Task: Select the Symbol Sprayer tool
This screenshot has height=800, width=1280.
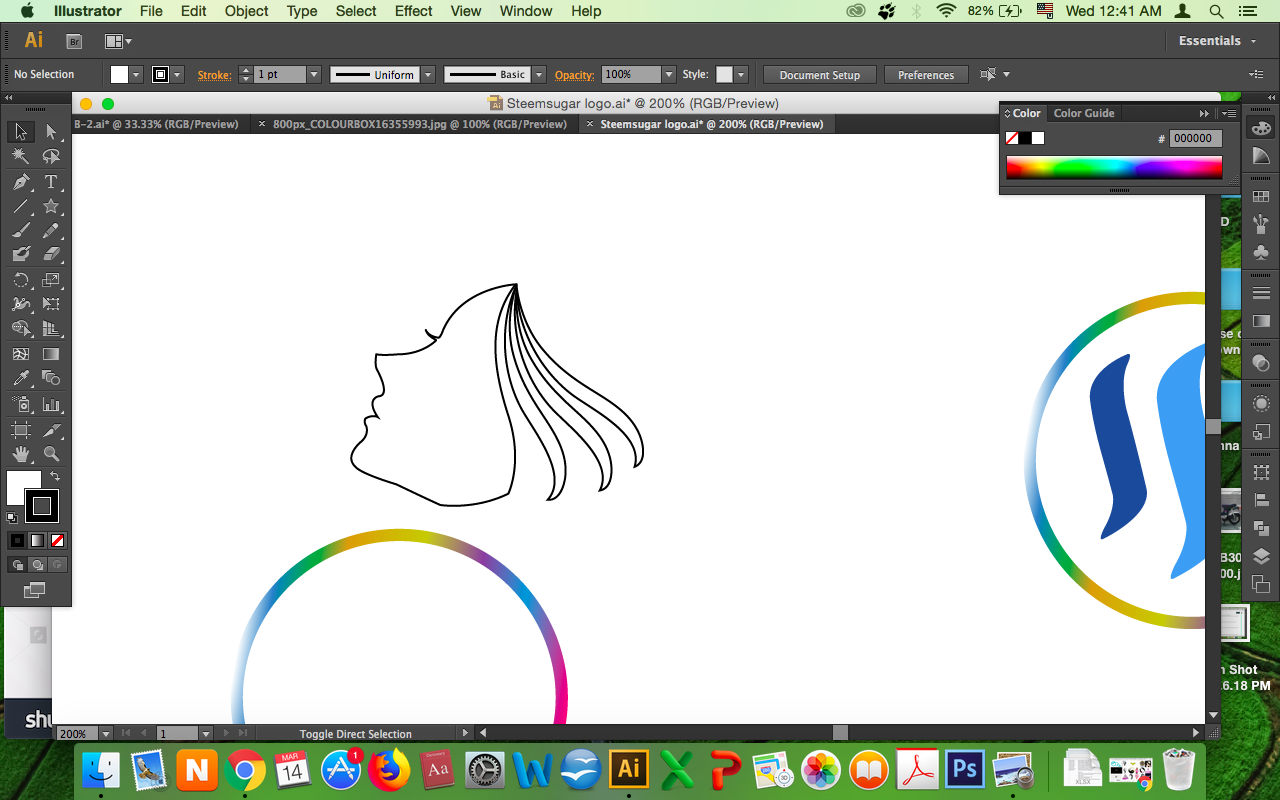Action: [21, 405]
